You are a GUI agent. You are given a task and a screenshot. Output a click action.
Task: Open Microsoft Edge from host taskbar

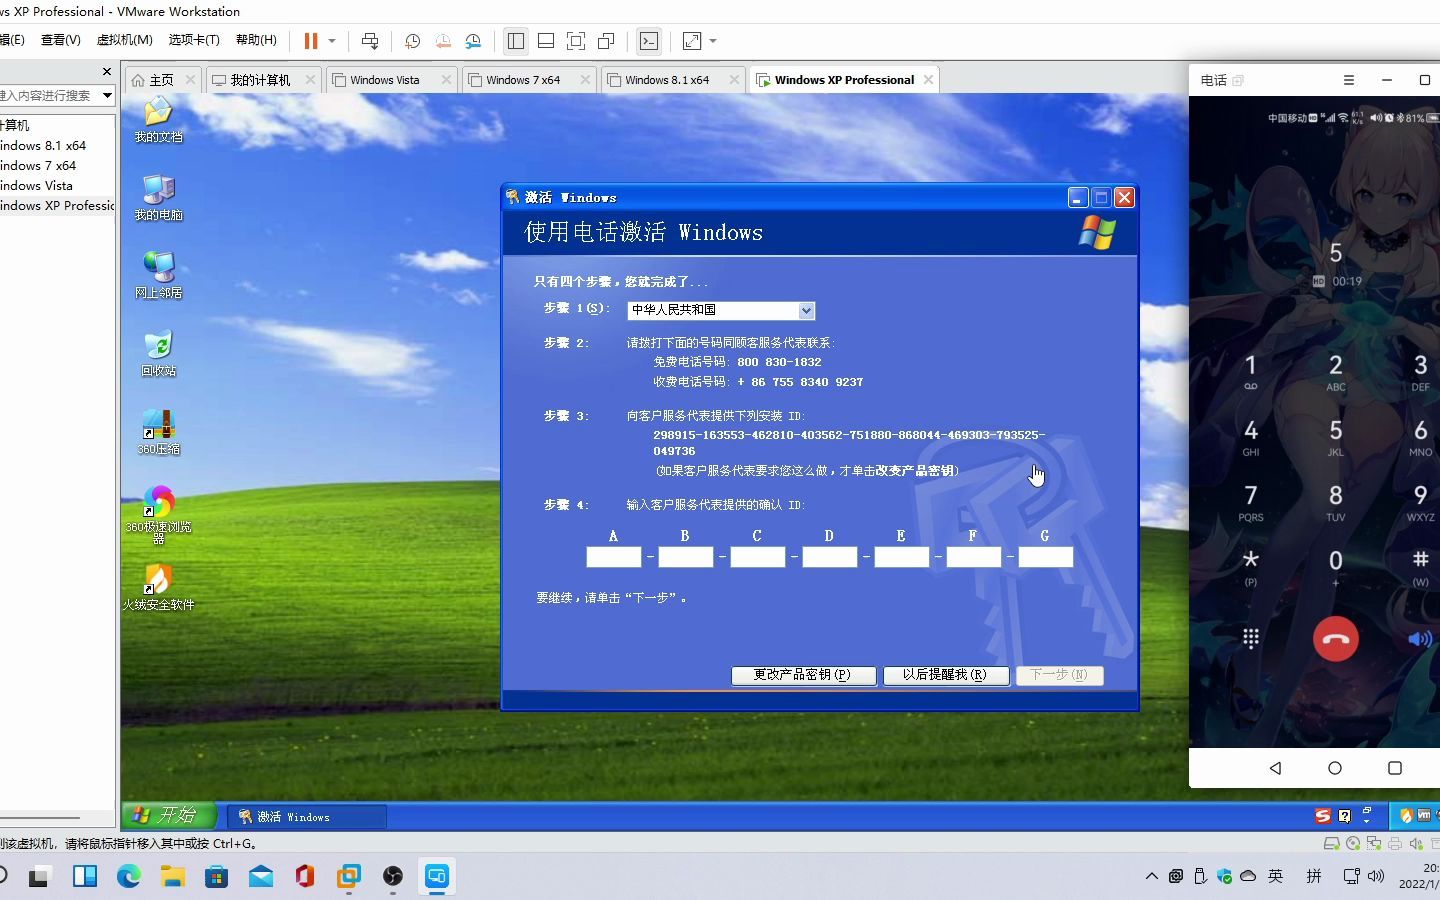[129, 877]
